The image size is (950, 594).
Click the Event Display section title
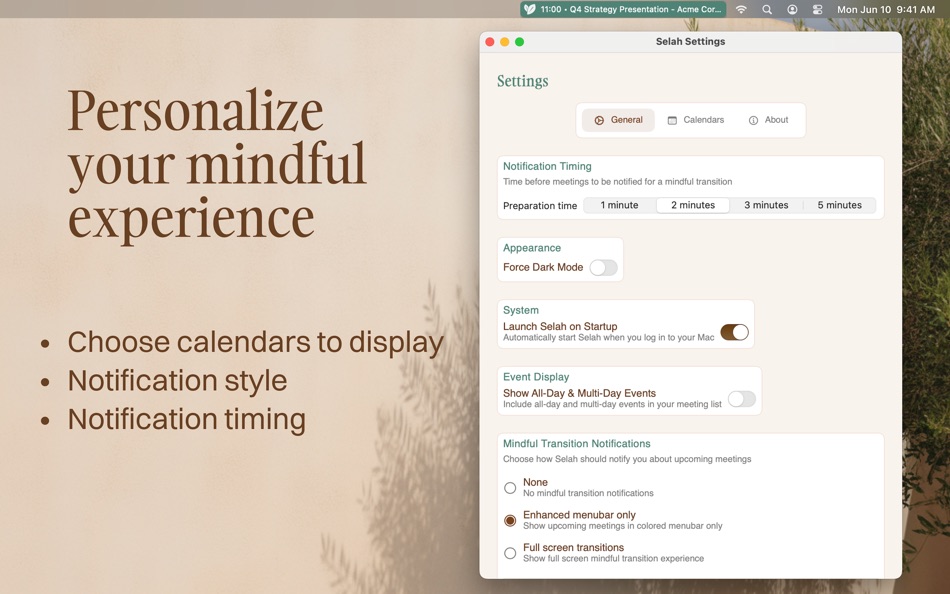pyautogui.click(x=536, y=377)
